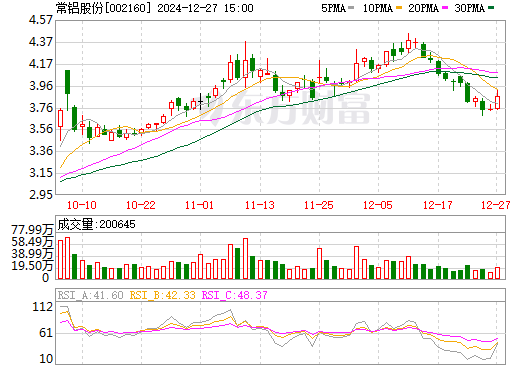Viewport: 520px width, 365px height.
Task: Click the 77.99万 volume axis label
Action: click(32, 230)
